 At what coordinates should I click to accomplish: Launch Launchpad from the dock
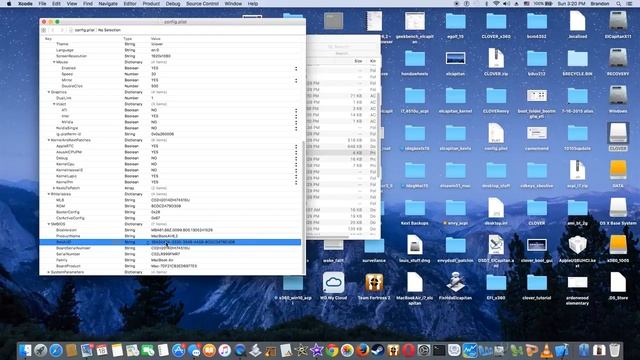[x=40, y=350]
